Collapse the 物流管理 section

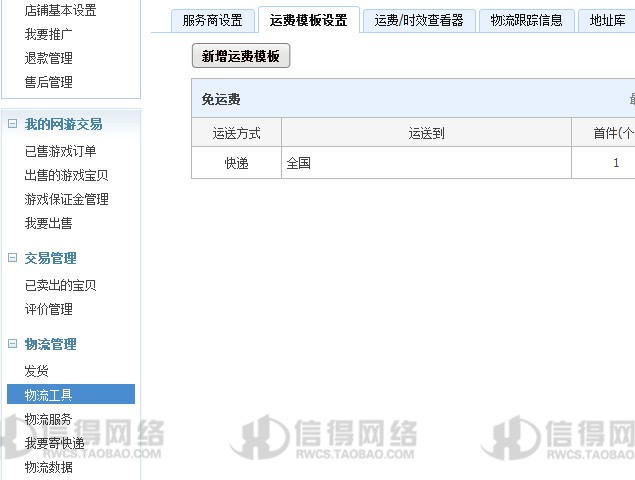click(13, 344)
